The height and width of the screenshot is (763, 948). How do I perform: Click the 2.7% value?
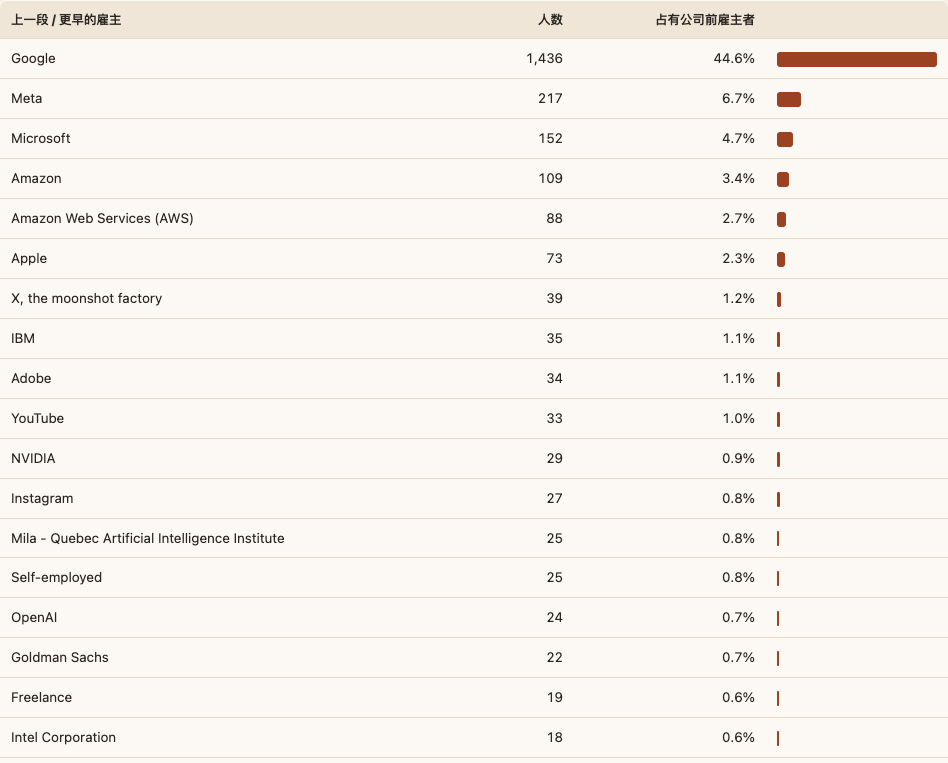tap(738, 218)
